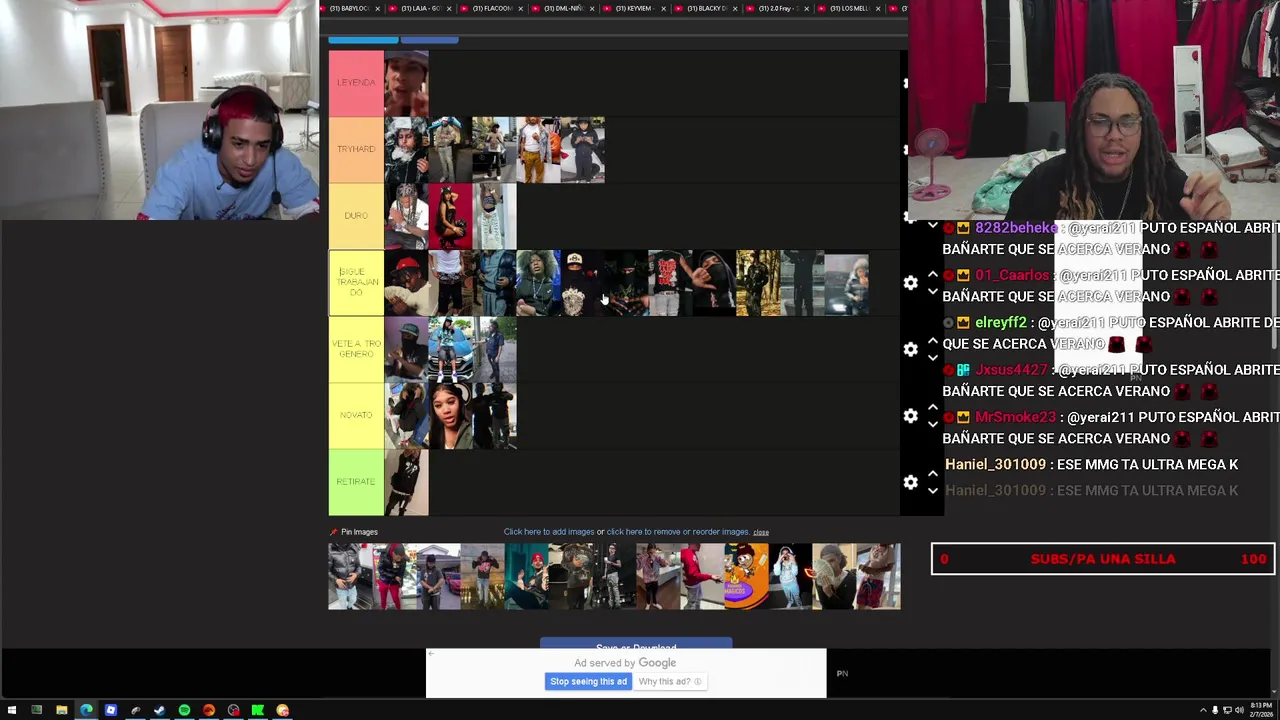Click the ad's back arrow icon
1280x720 pixels.
coord(431,654)
